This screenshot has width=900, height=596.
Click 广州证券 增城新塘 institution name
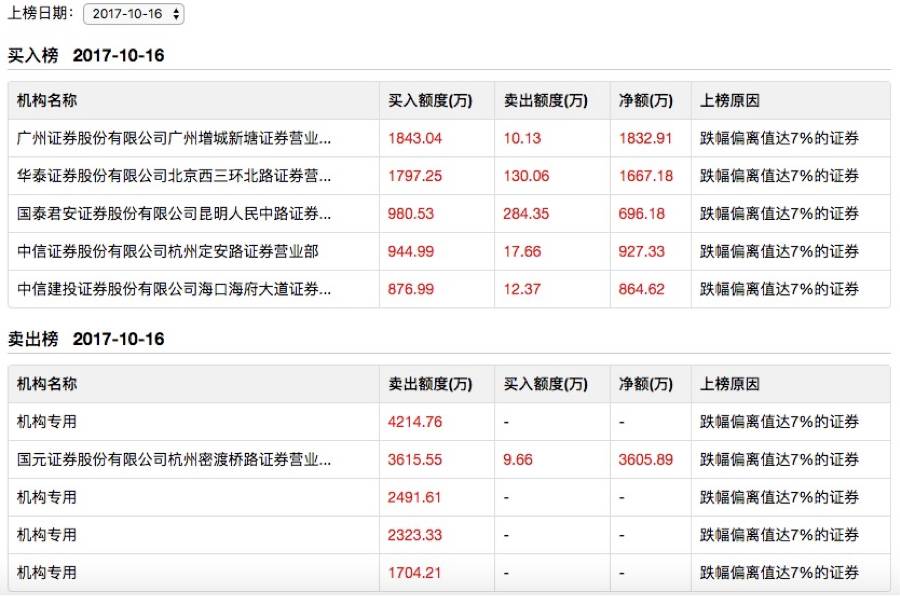[x=174, y=138]
